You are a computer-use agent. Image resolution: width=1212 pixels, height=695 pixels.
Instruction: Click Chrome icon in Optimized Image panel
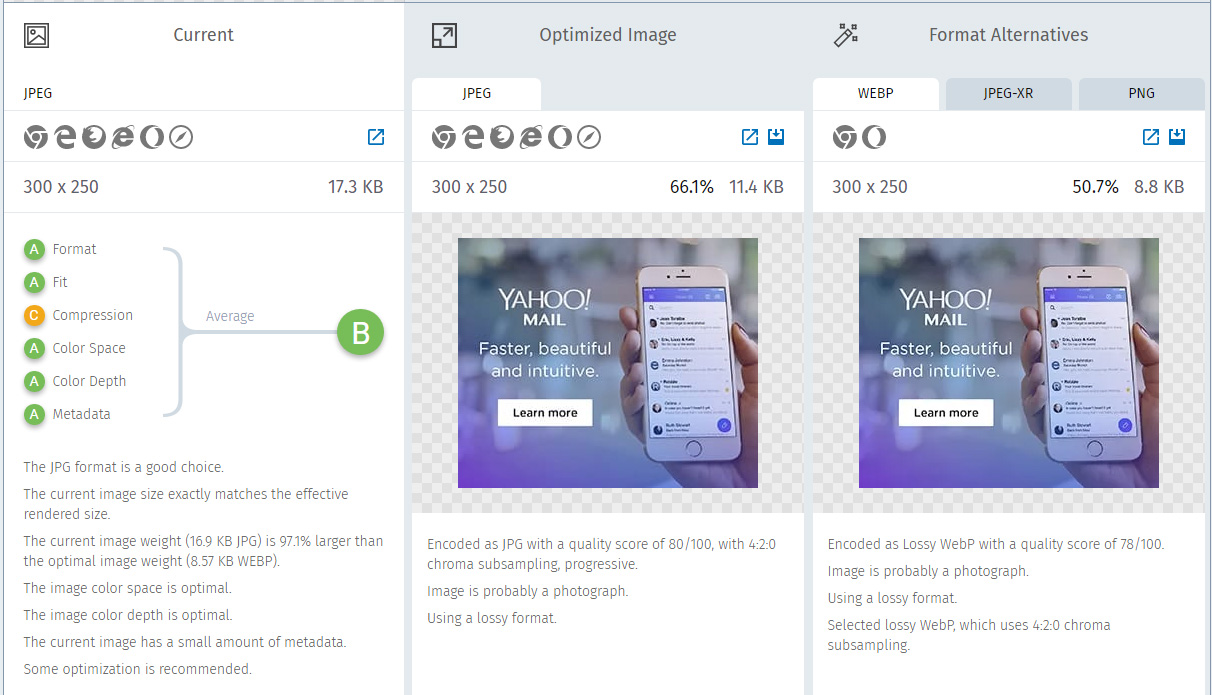coord(444,137)
